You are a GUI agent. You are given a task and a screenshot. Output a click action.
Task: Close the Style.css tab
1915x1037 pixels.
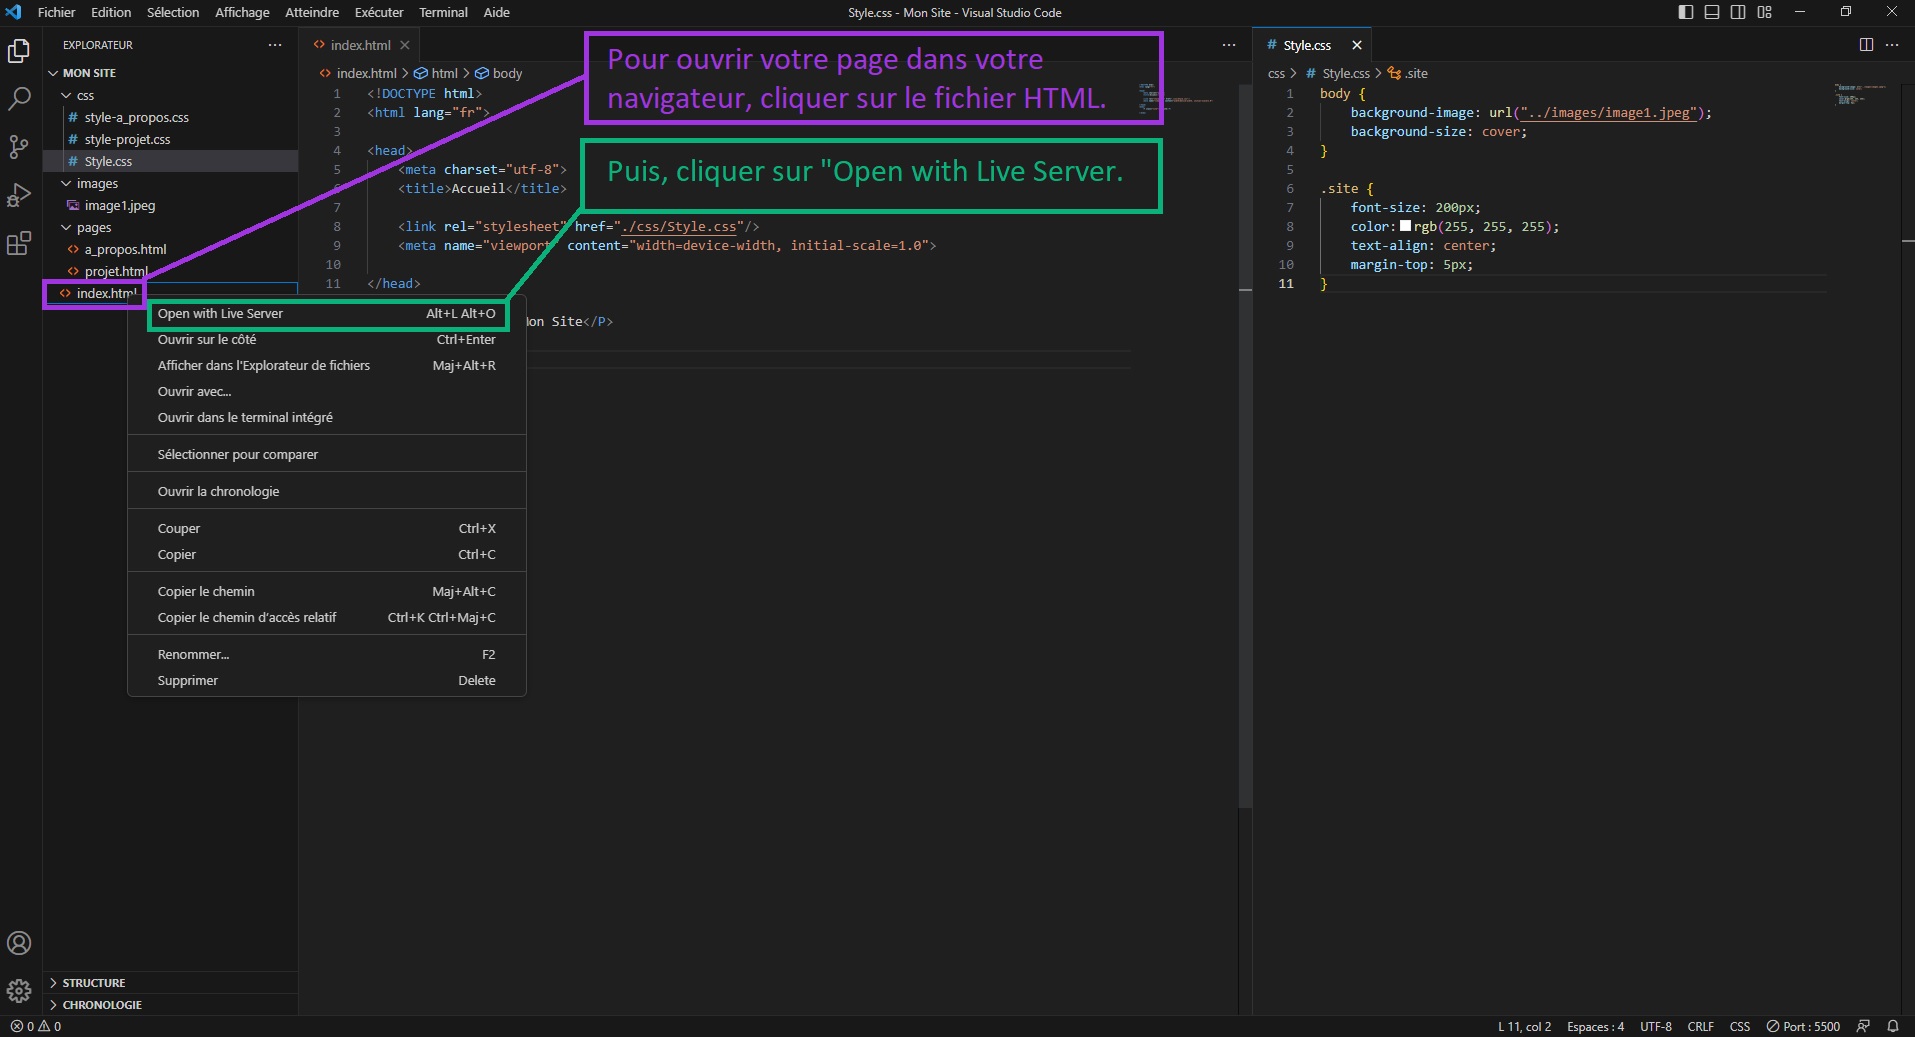click(1357, 45)
